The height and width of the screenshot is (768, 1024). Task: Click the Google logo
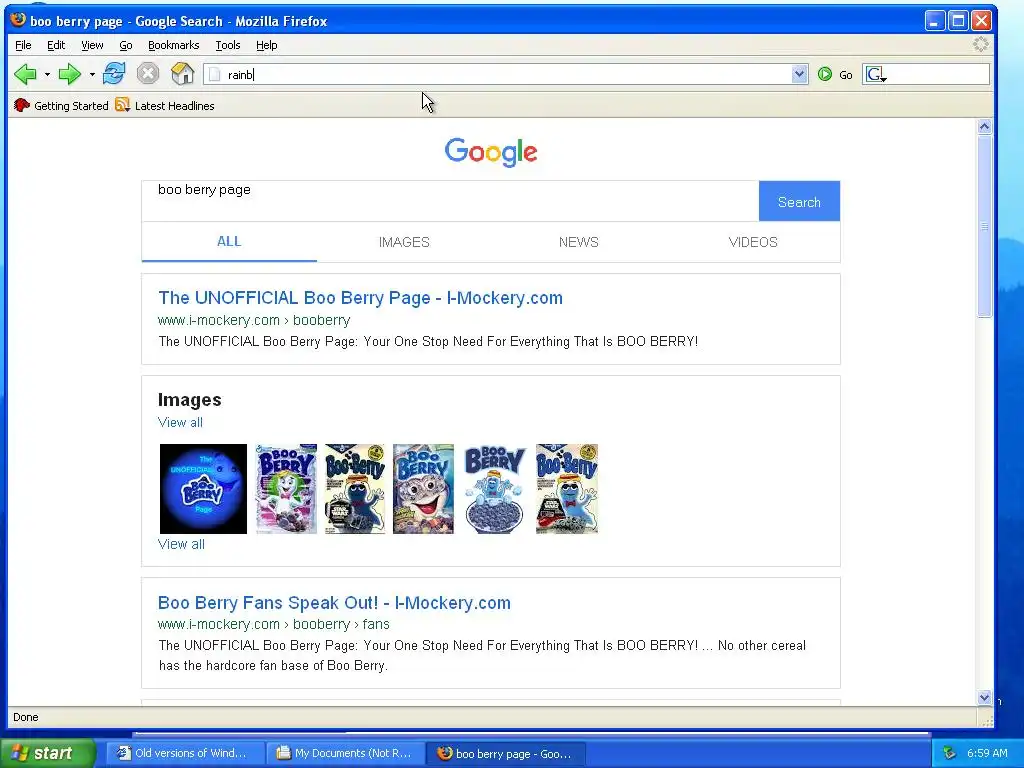(490, 152)
